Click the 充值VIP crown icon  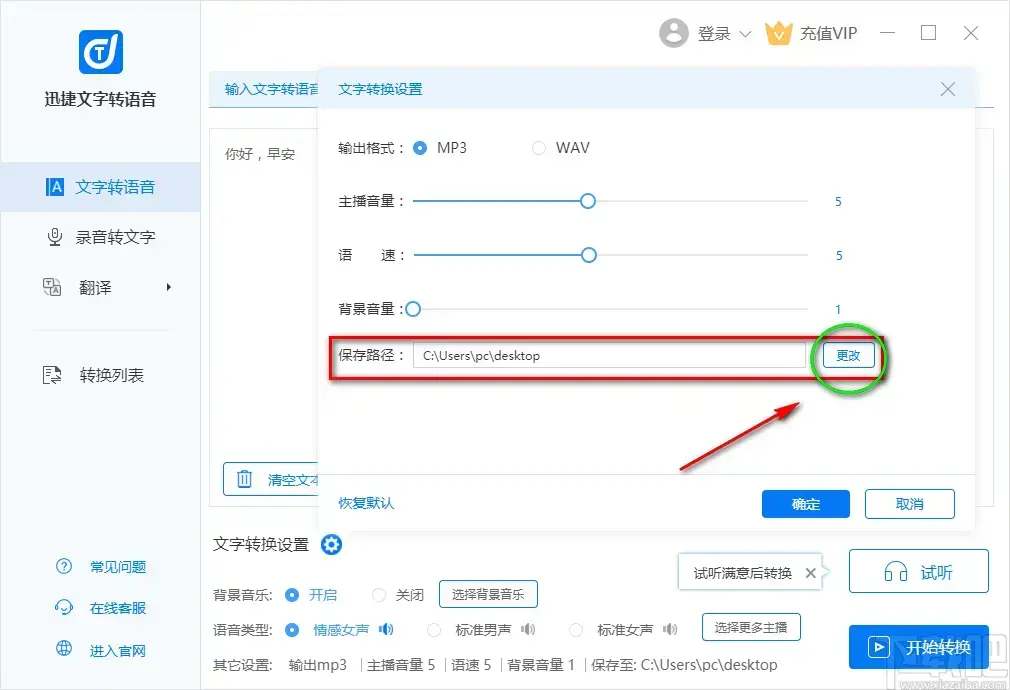coord(778,34)
